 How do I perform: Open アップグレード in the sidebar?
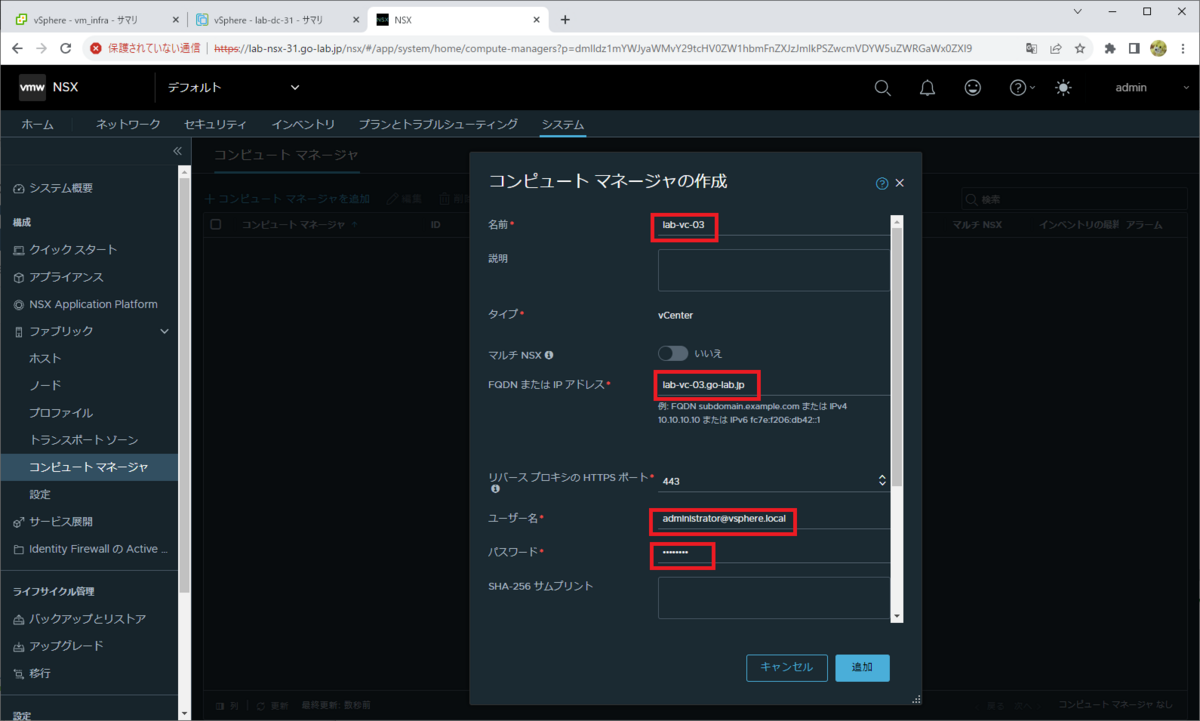click(x=65, y=646)
